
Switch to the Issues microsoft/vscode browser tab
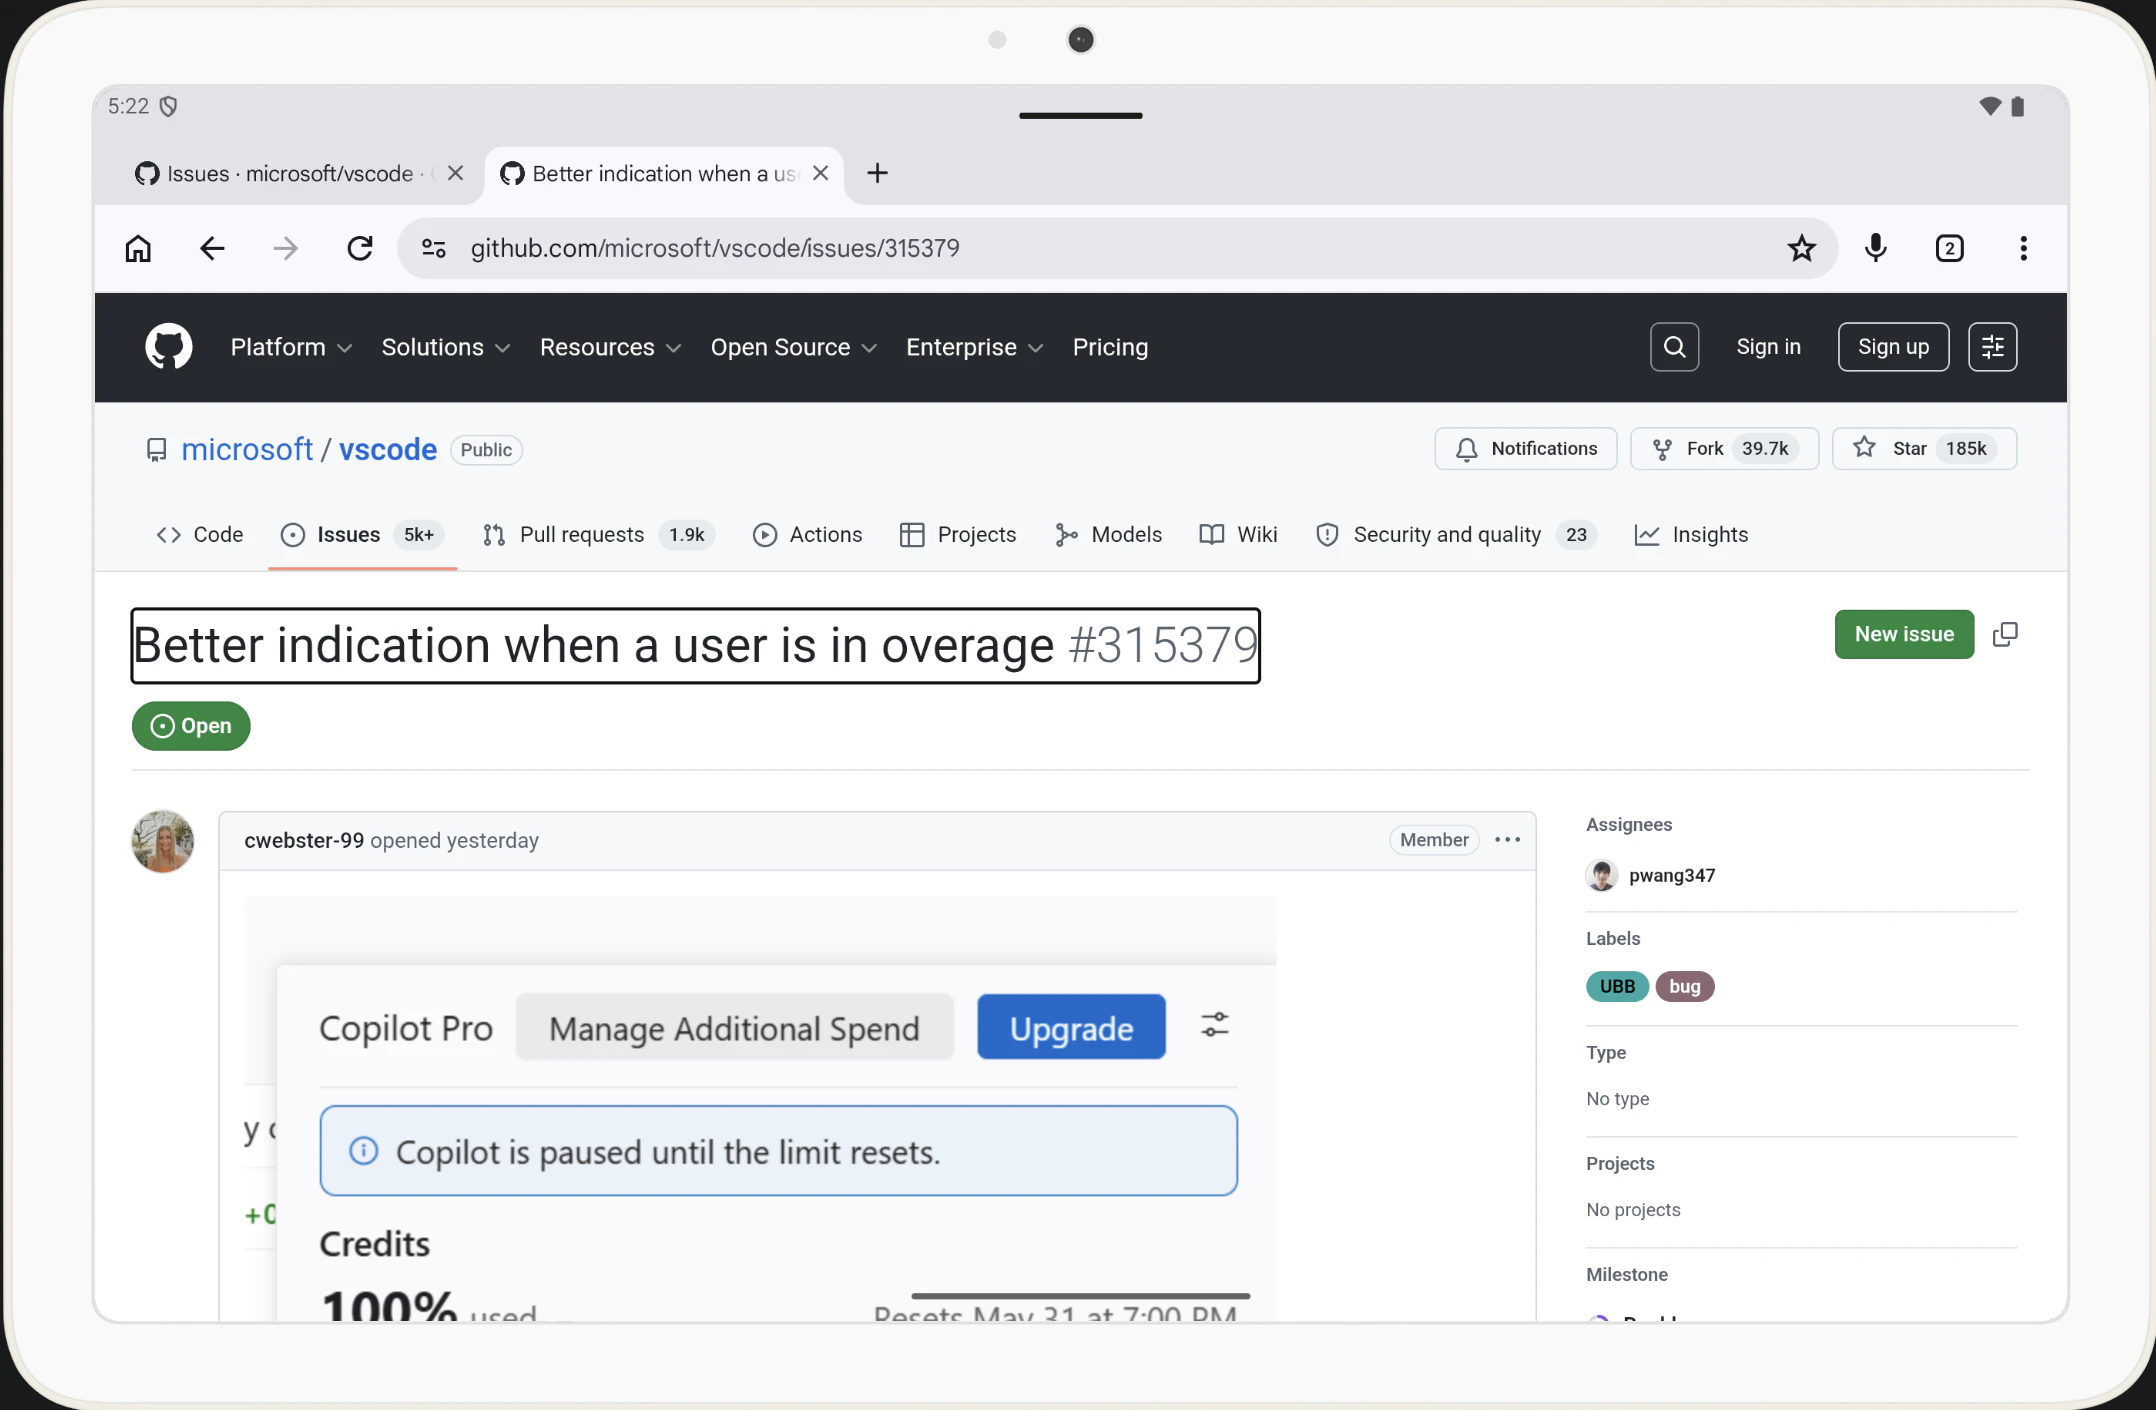tap(290, 173)
